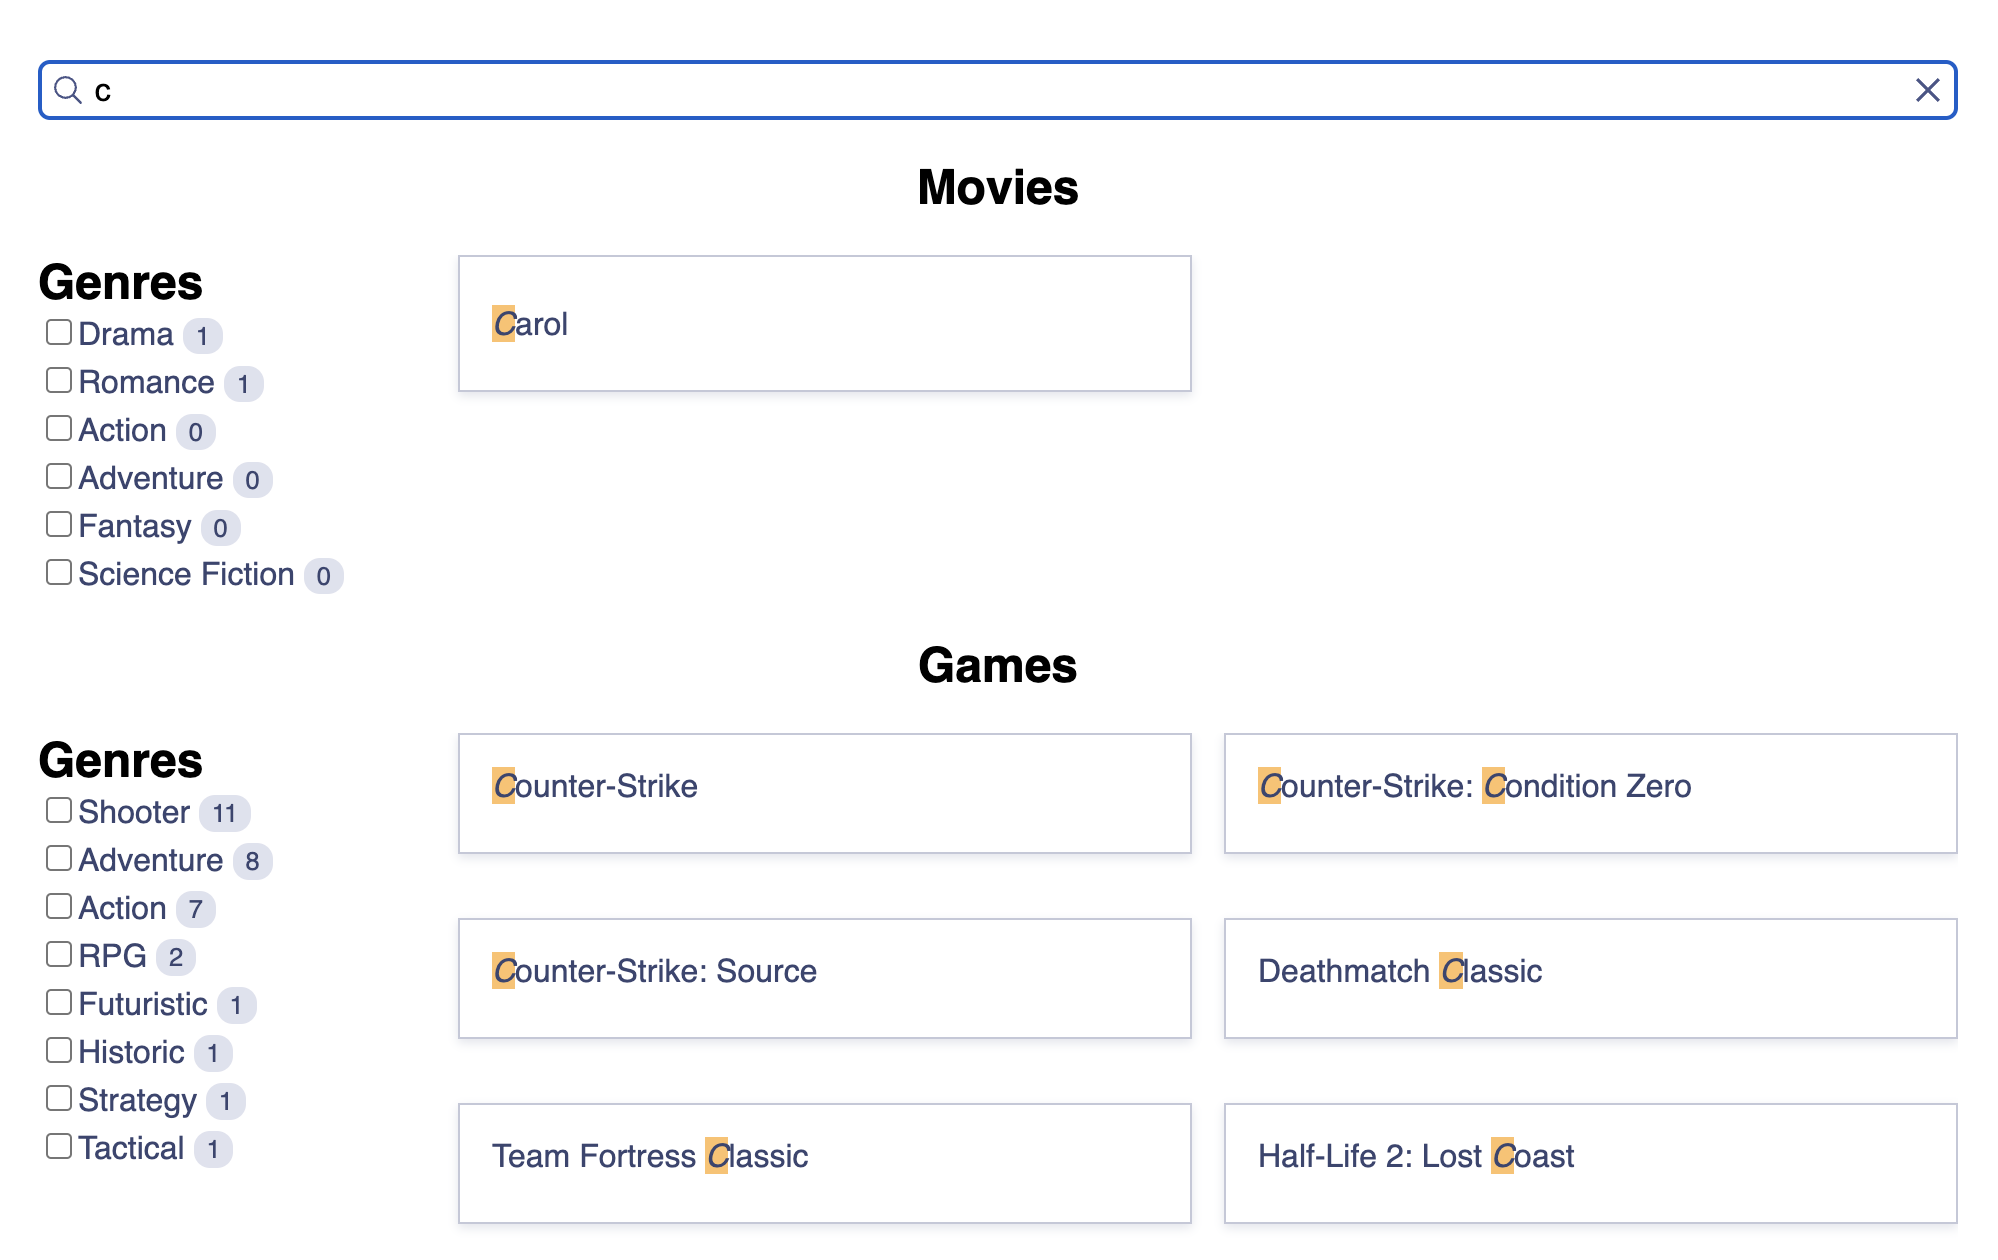This screenshot has height=1260, width=1998.
Task: Toggle the Movies Action genre checkbox with count 0
Action: (x=59, y=428)
